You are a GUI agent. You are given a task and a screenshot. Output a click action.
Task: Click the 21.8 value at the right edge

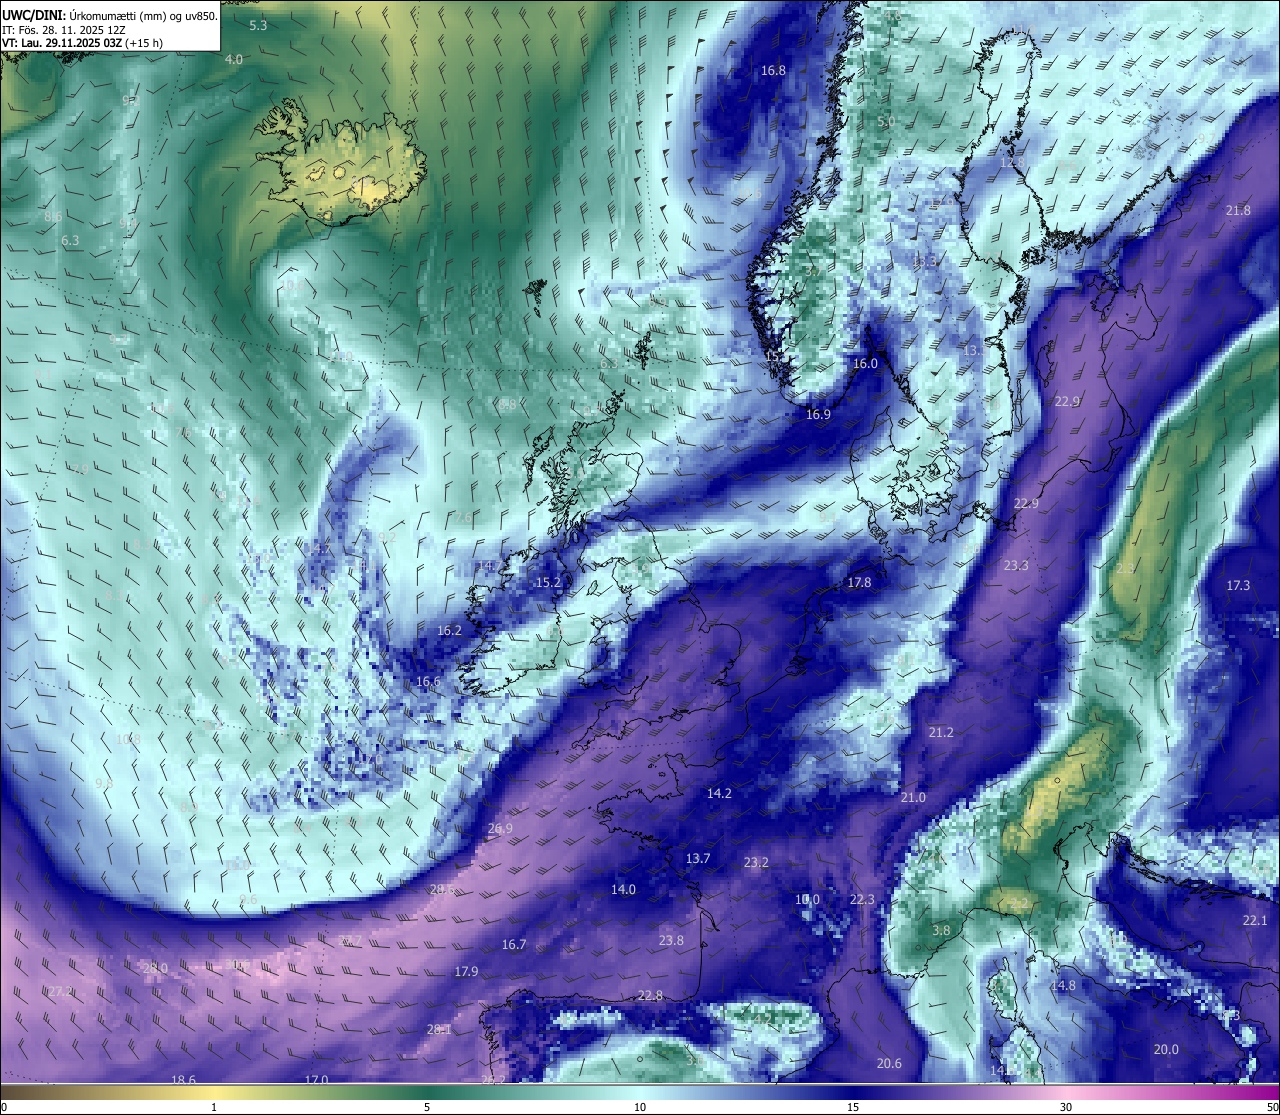point(1238,211)
